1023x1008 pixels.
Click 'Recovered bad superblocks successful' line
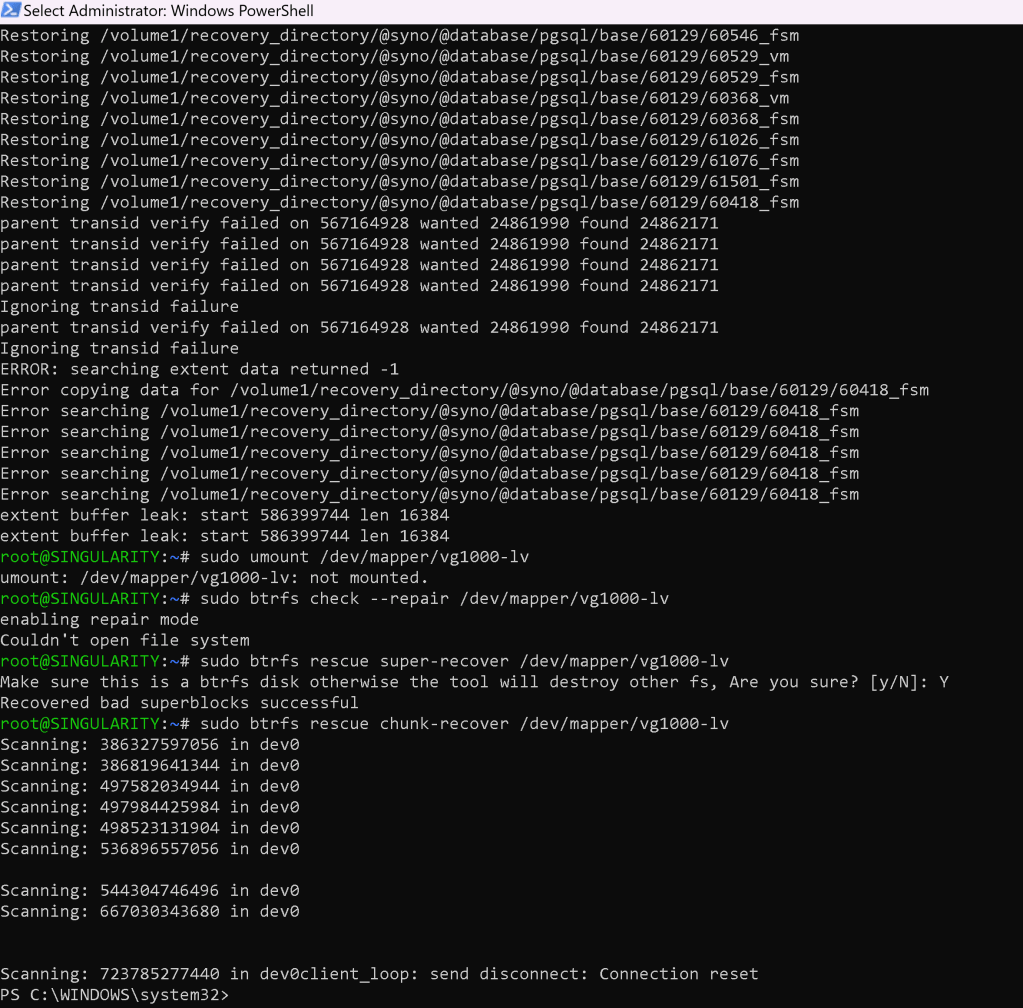[179, 703]
